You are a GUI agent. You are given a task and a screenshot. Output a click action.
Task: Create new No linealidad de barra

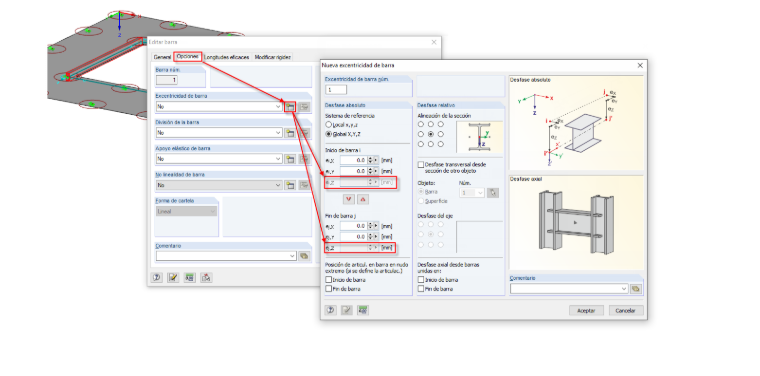point(290,185)
